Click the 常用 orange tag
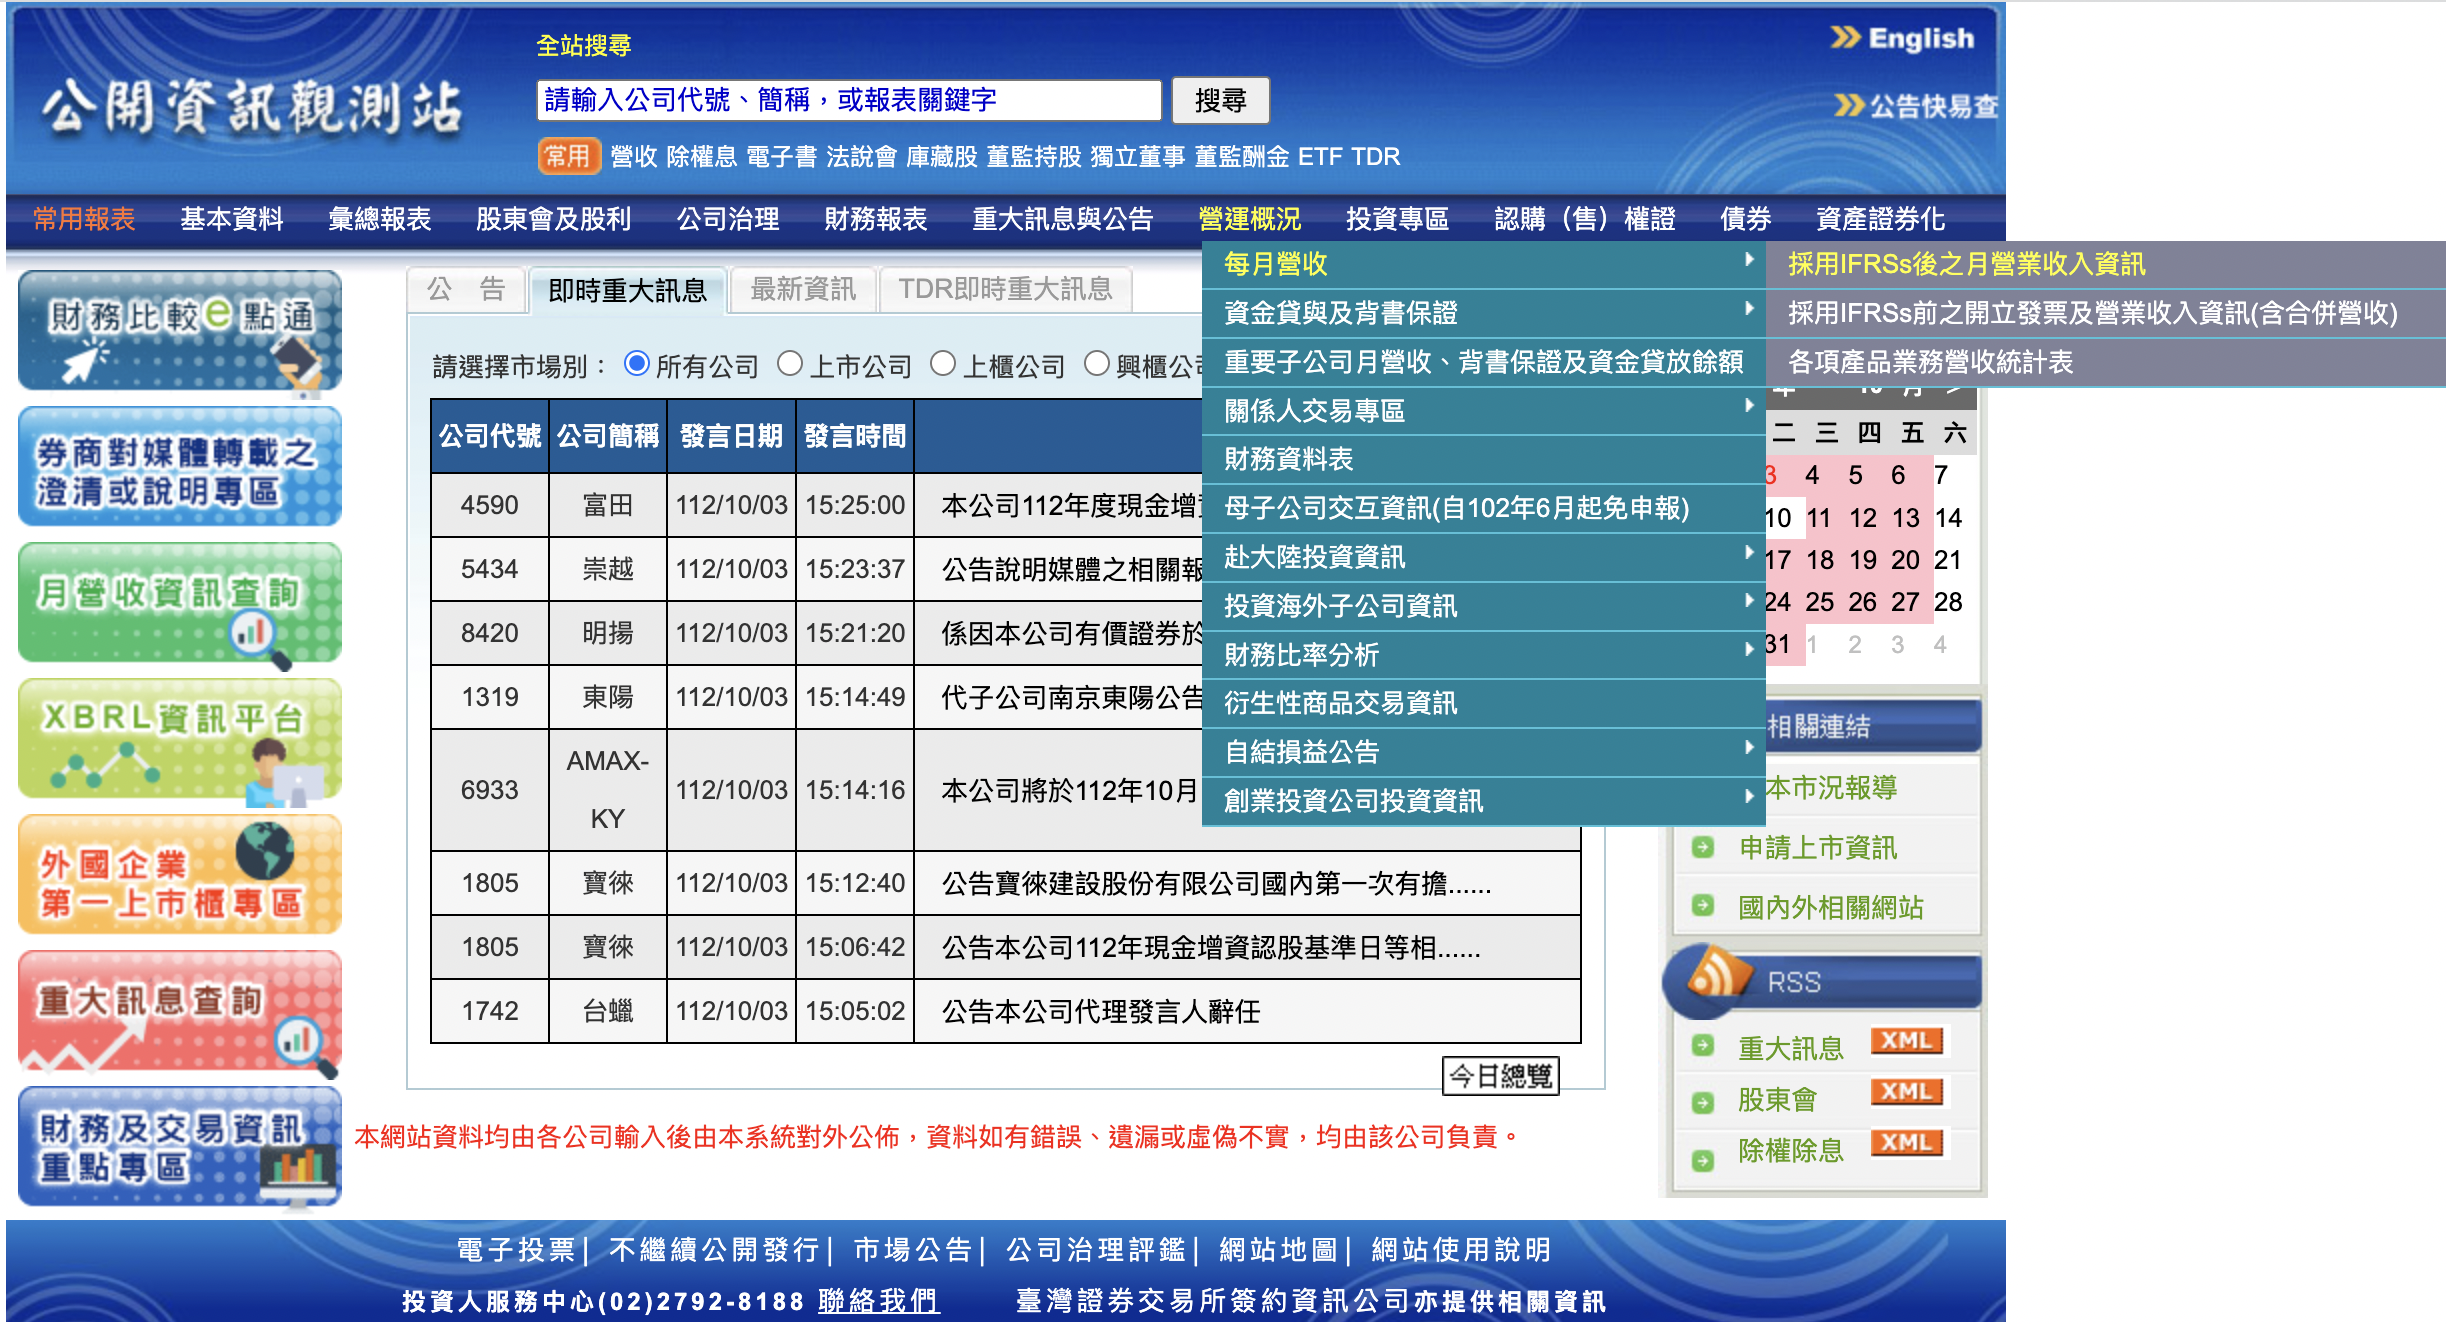2446x1324 pixels. pyautogui.click(x=568, y=156)
